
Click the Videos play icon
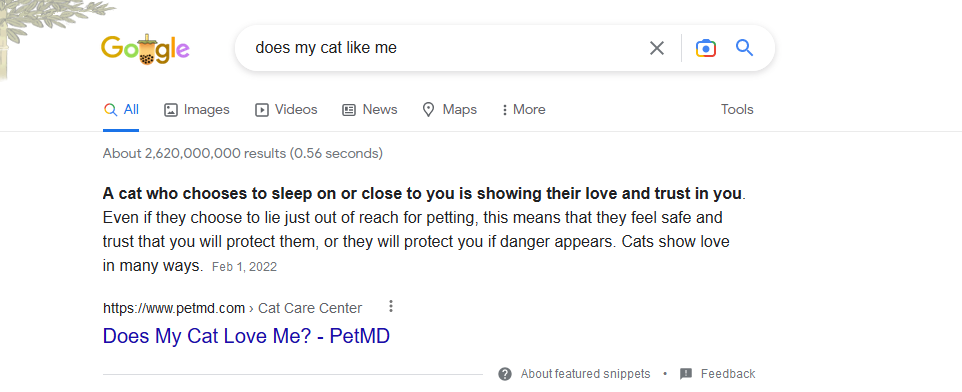tap(262, 110)
